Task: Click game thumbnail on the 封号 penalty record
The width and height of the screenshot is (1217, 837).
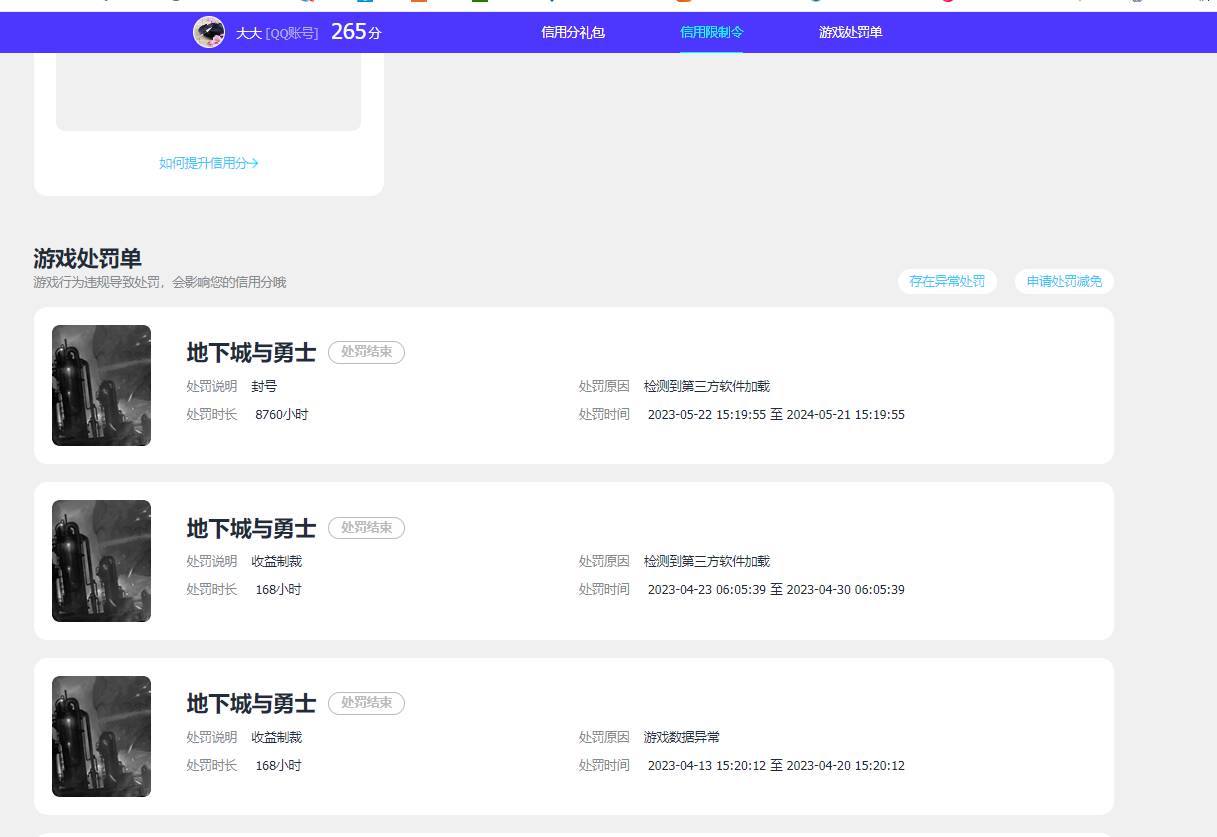Action: pos(101,385)
